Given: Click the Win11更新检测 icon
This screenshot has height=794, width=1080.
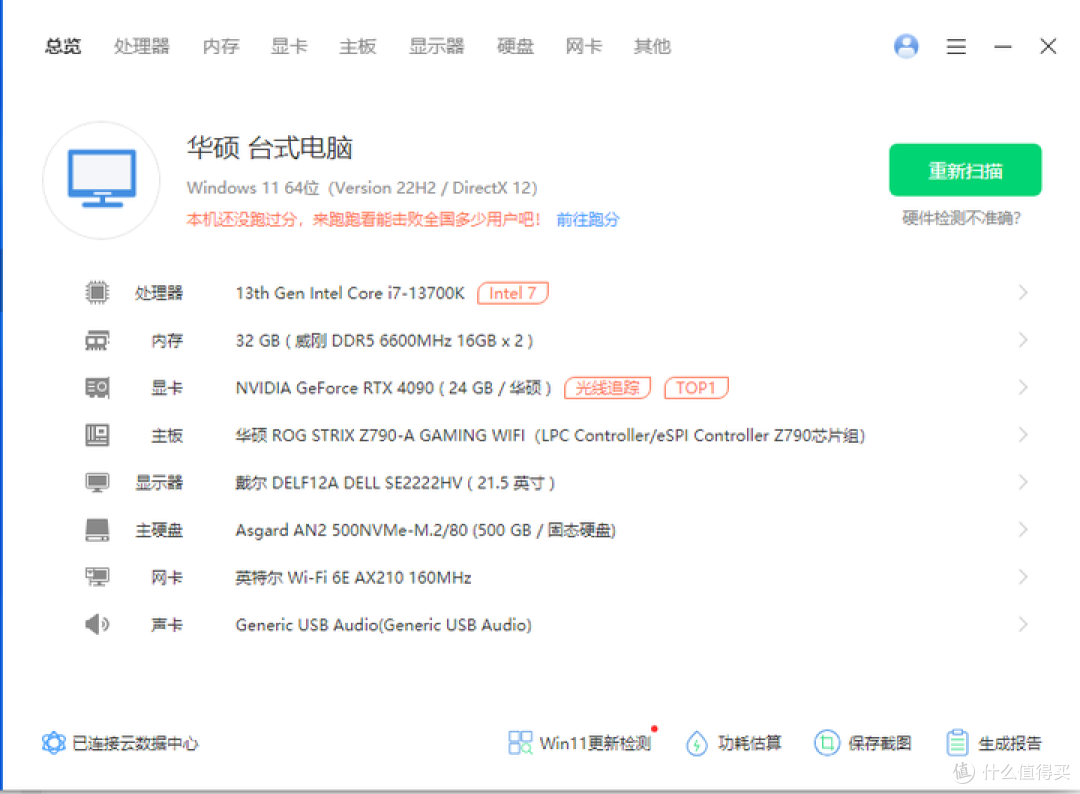Looking at the screenshot, I should (520, 743).
